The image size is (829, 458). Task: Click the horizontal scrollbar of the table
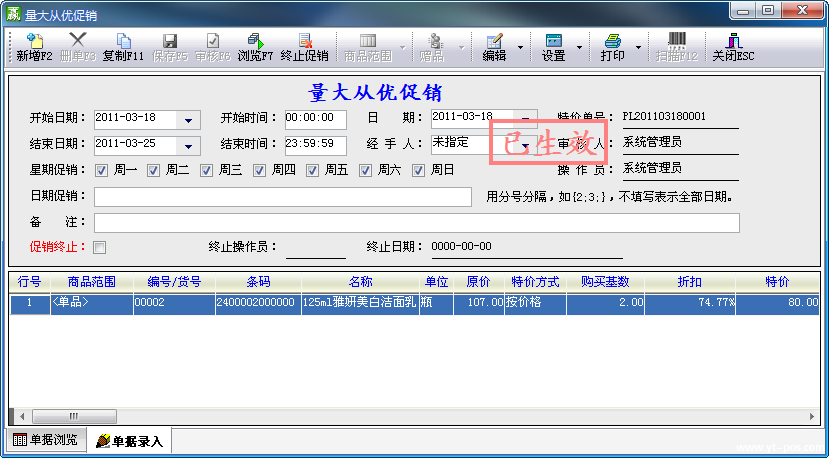tap(400, 415)
